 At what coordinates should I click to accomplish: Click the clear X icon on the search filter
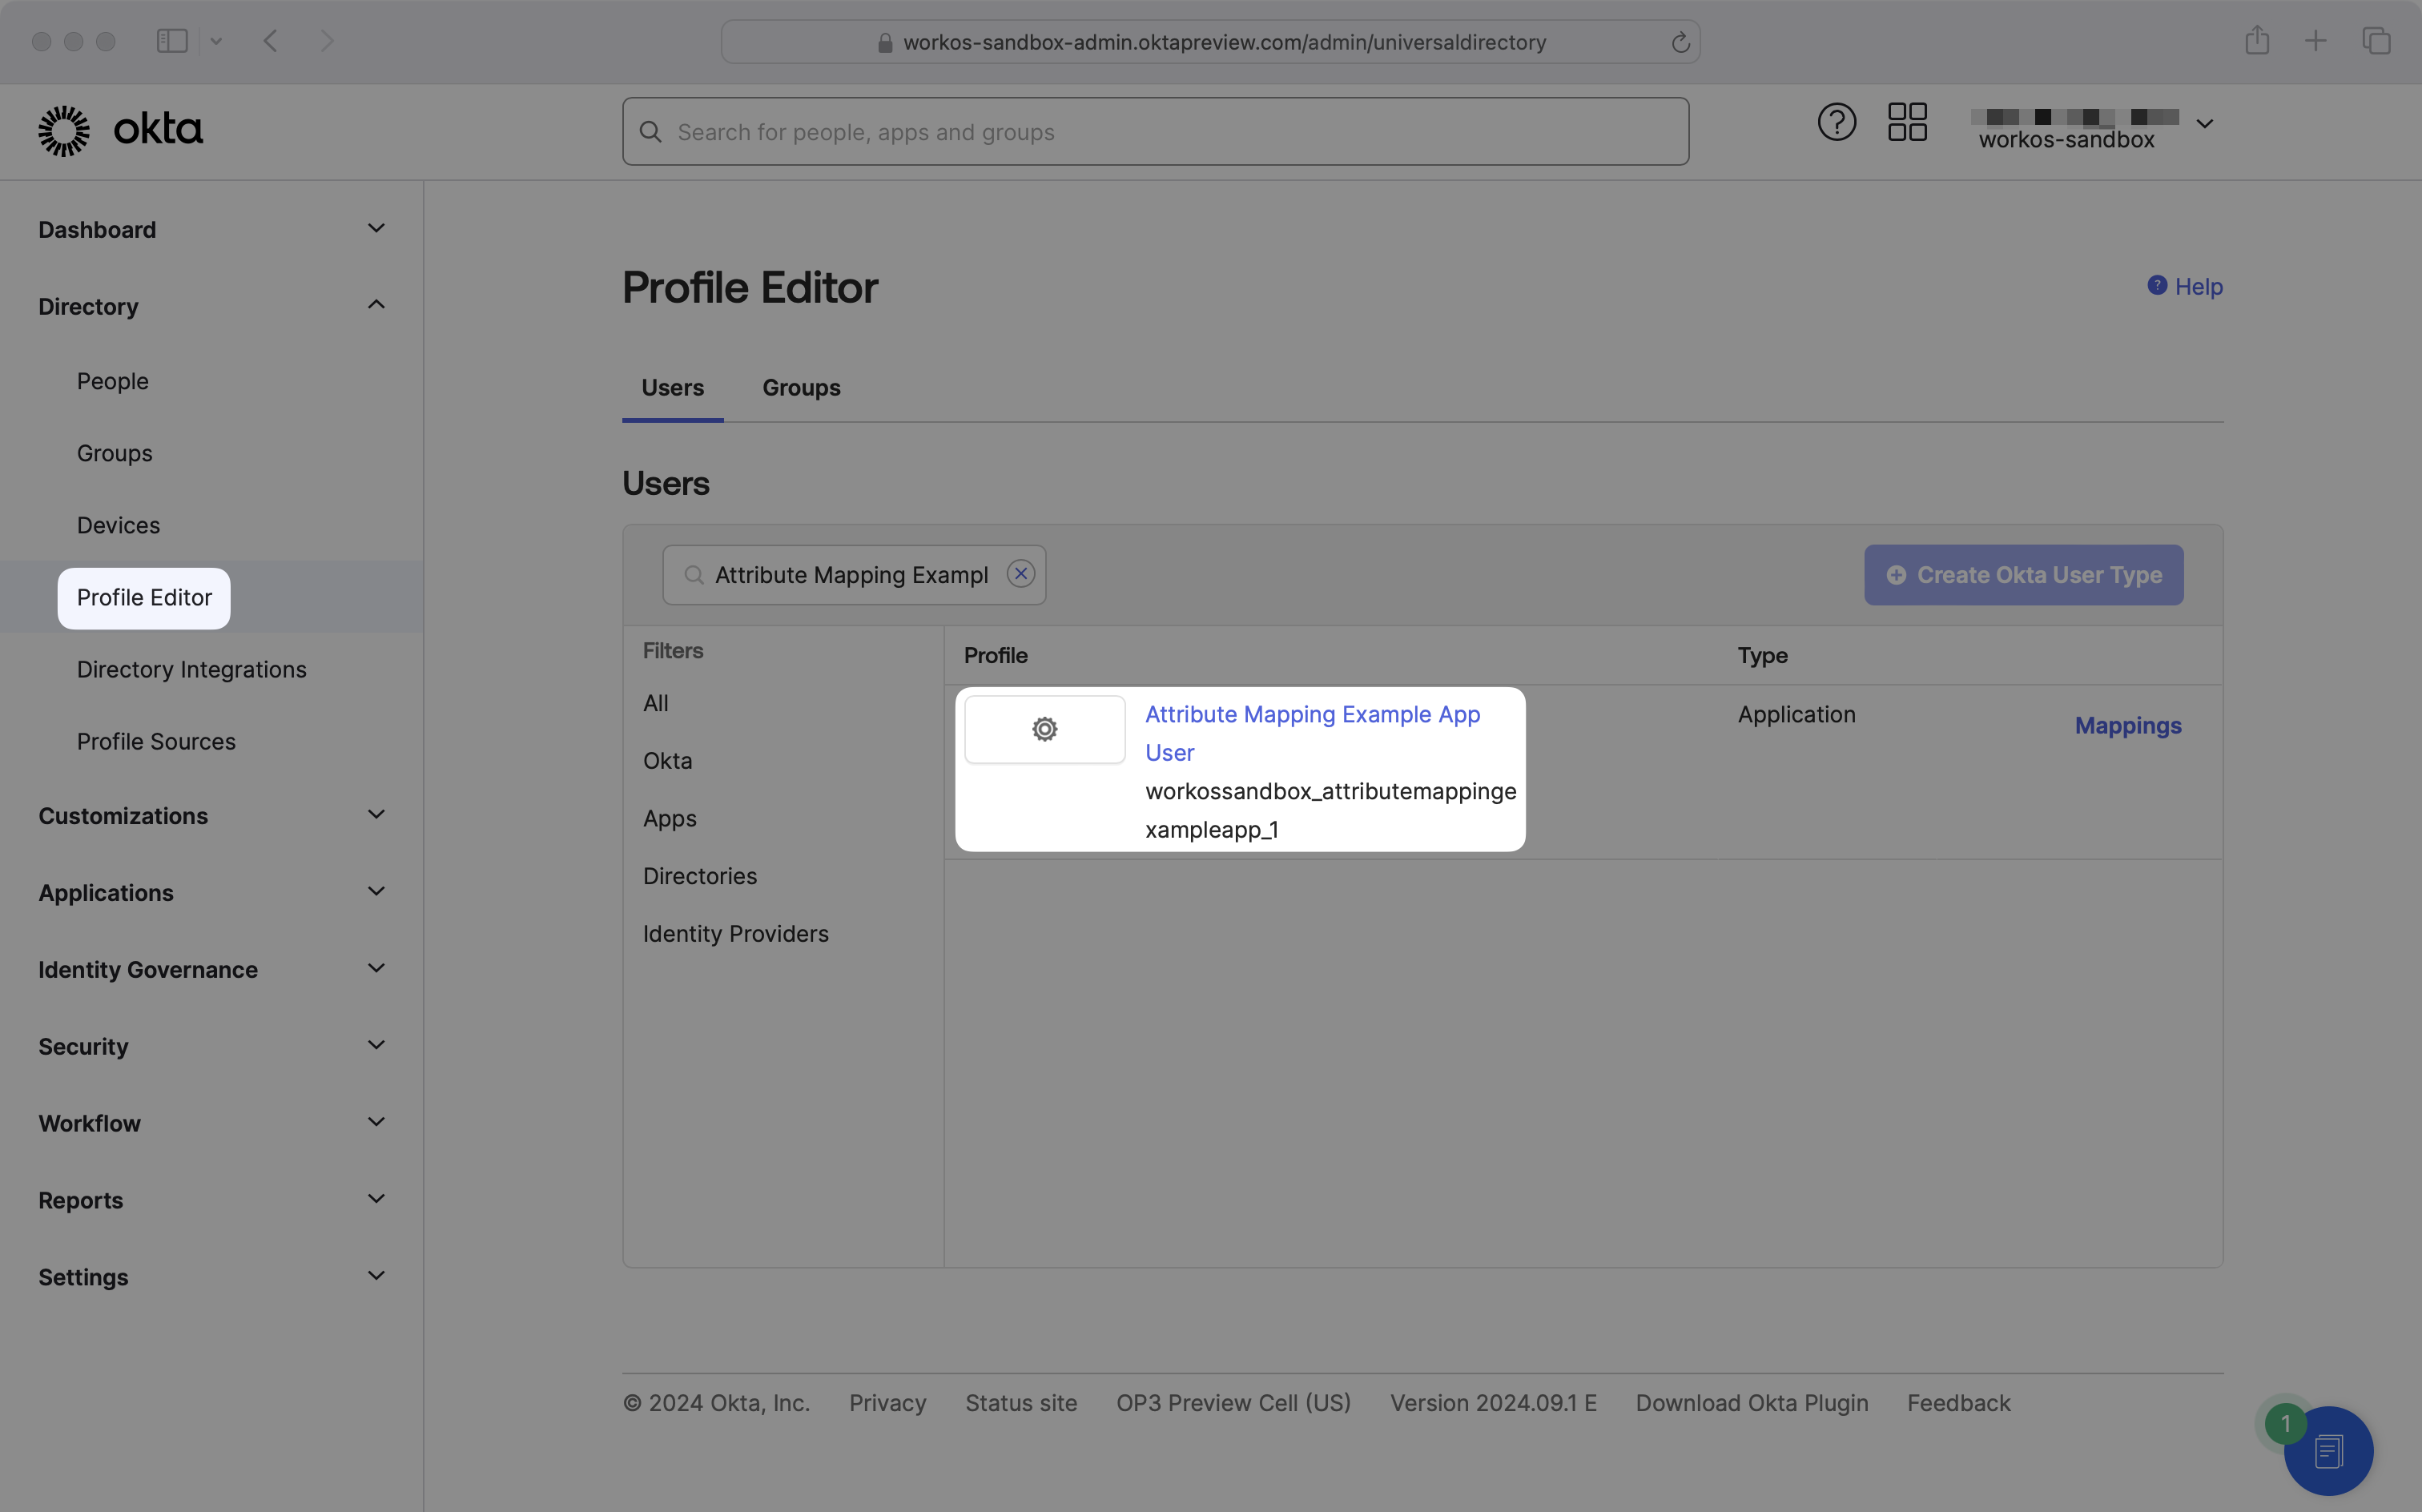coord(1022,575)
